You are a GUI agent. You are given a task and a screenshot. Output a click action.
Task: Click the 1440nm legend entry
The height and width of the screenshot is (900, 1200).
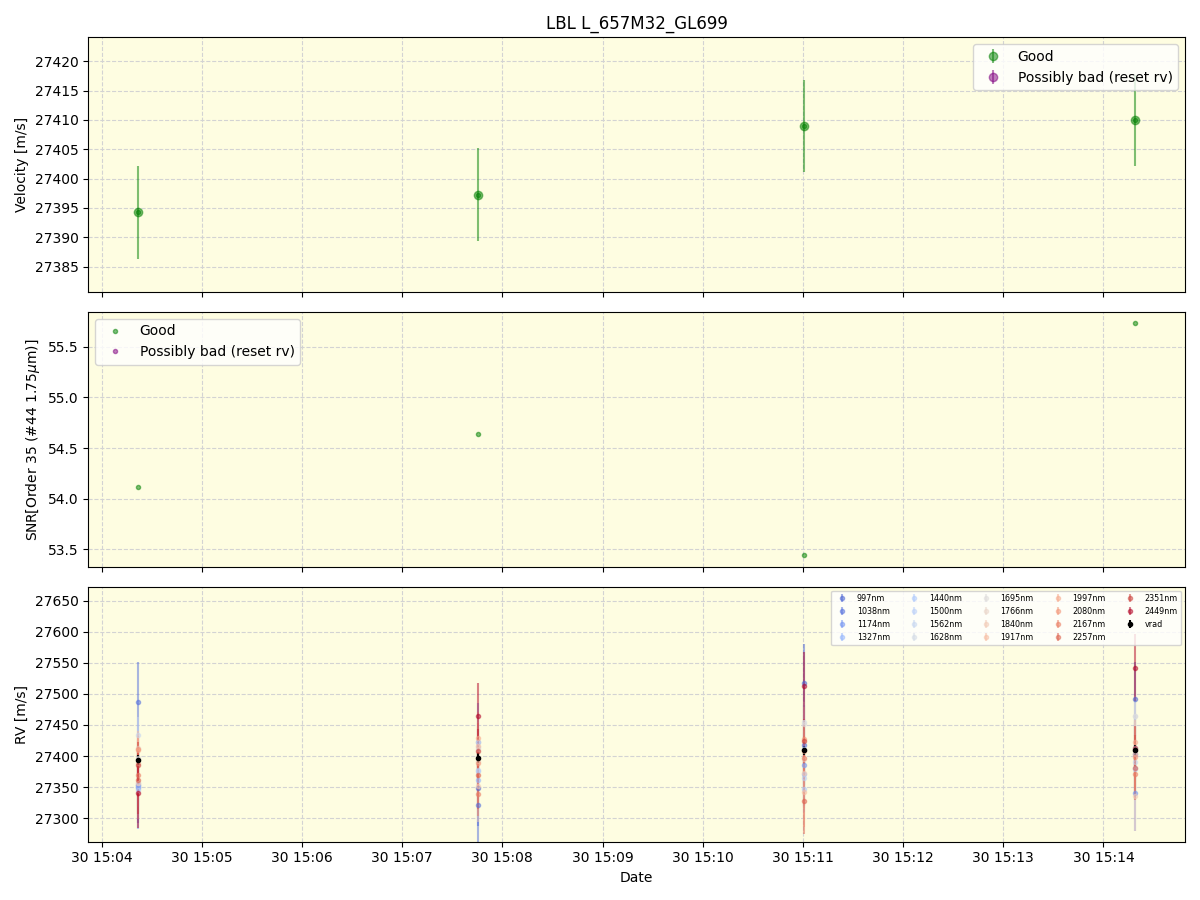(936, 598)
